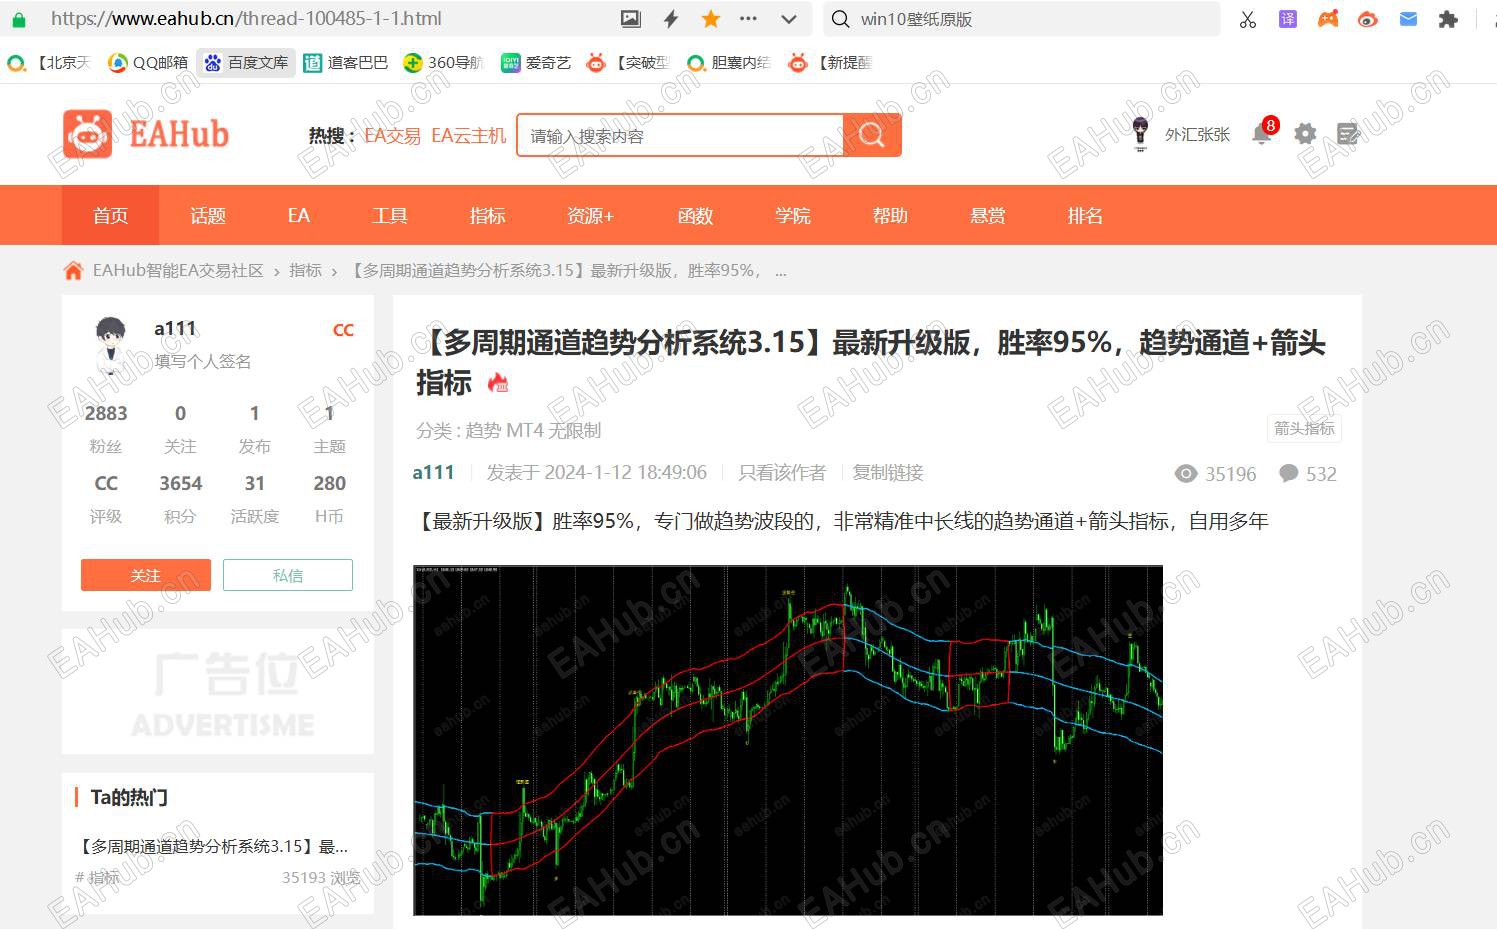1497x929 pixels.
Task: Click the Weibo extension icon
Action: click(1368, 19)
